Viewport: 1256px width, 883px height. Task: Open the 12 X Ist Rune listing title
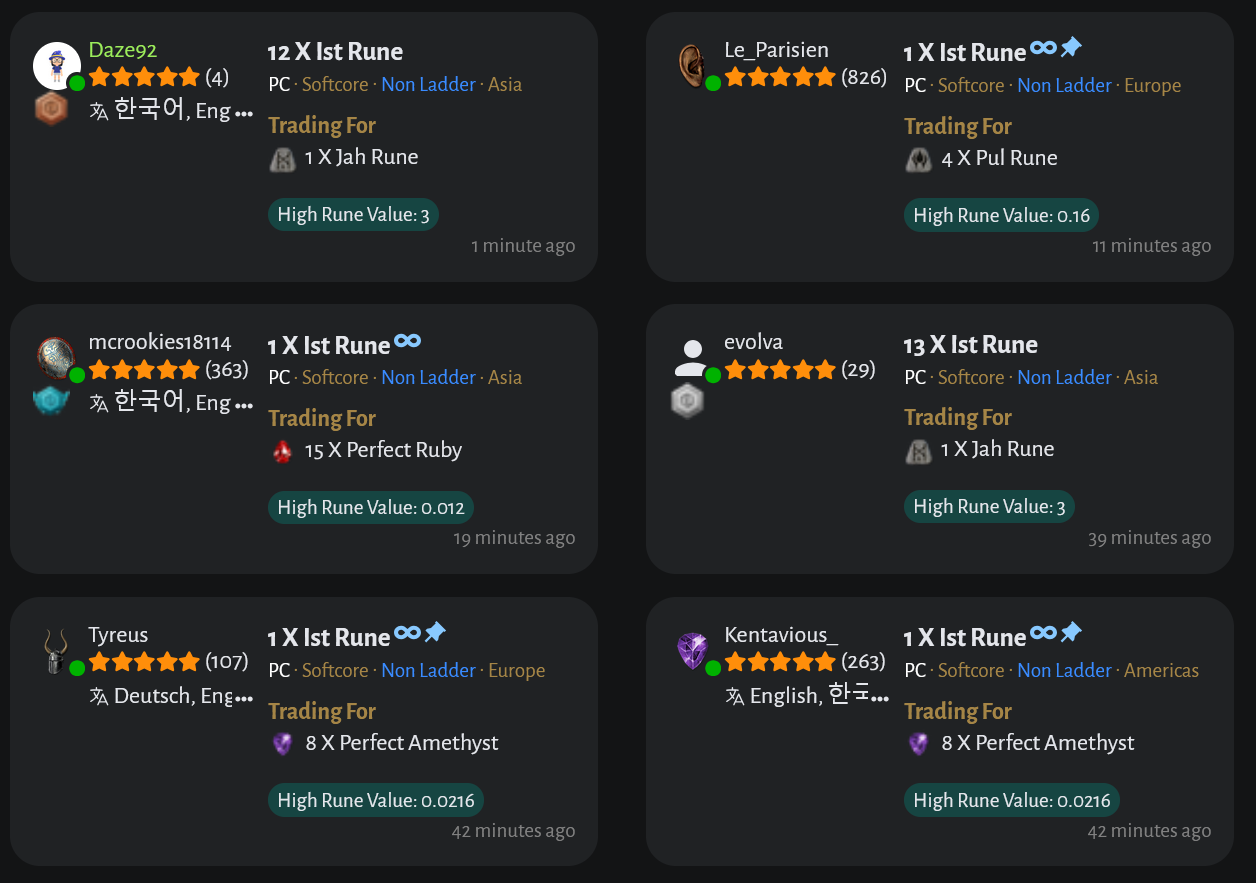335,52
